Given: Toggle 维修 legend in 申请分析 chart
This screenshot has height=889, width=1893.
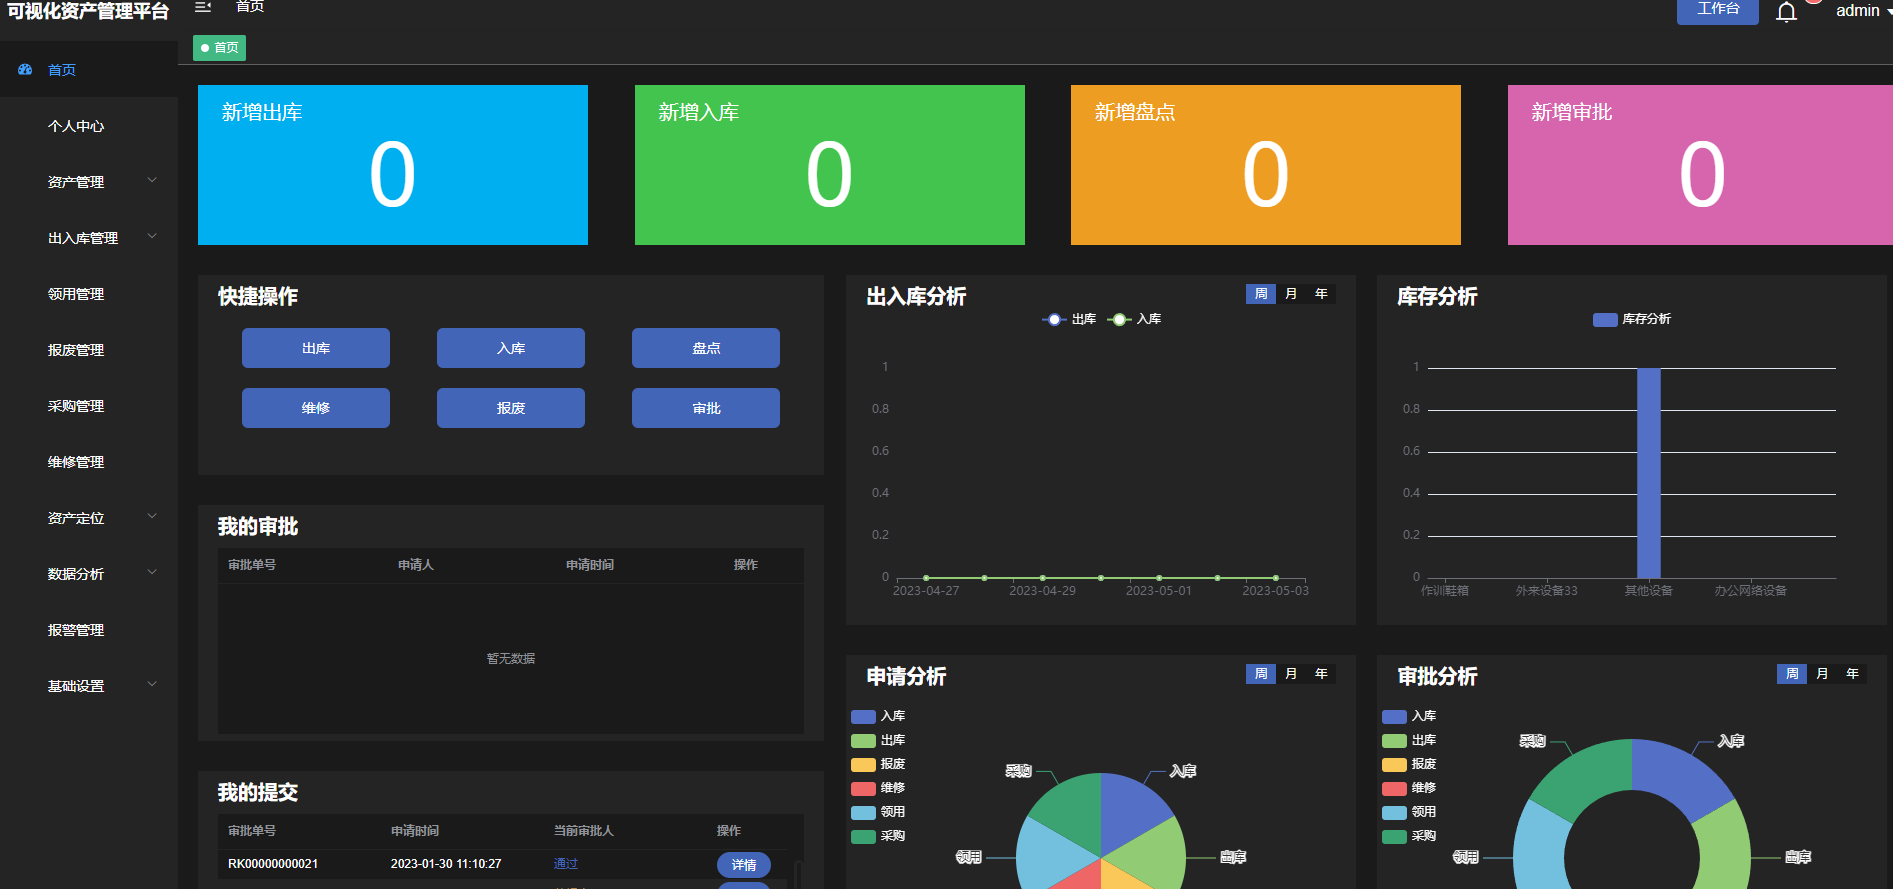Looking at the screenshot, I should (x=878, y=788).
